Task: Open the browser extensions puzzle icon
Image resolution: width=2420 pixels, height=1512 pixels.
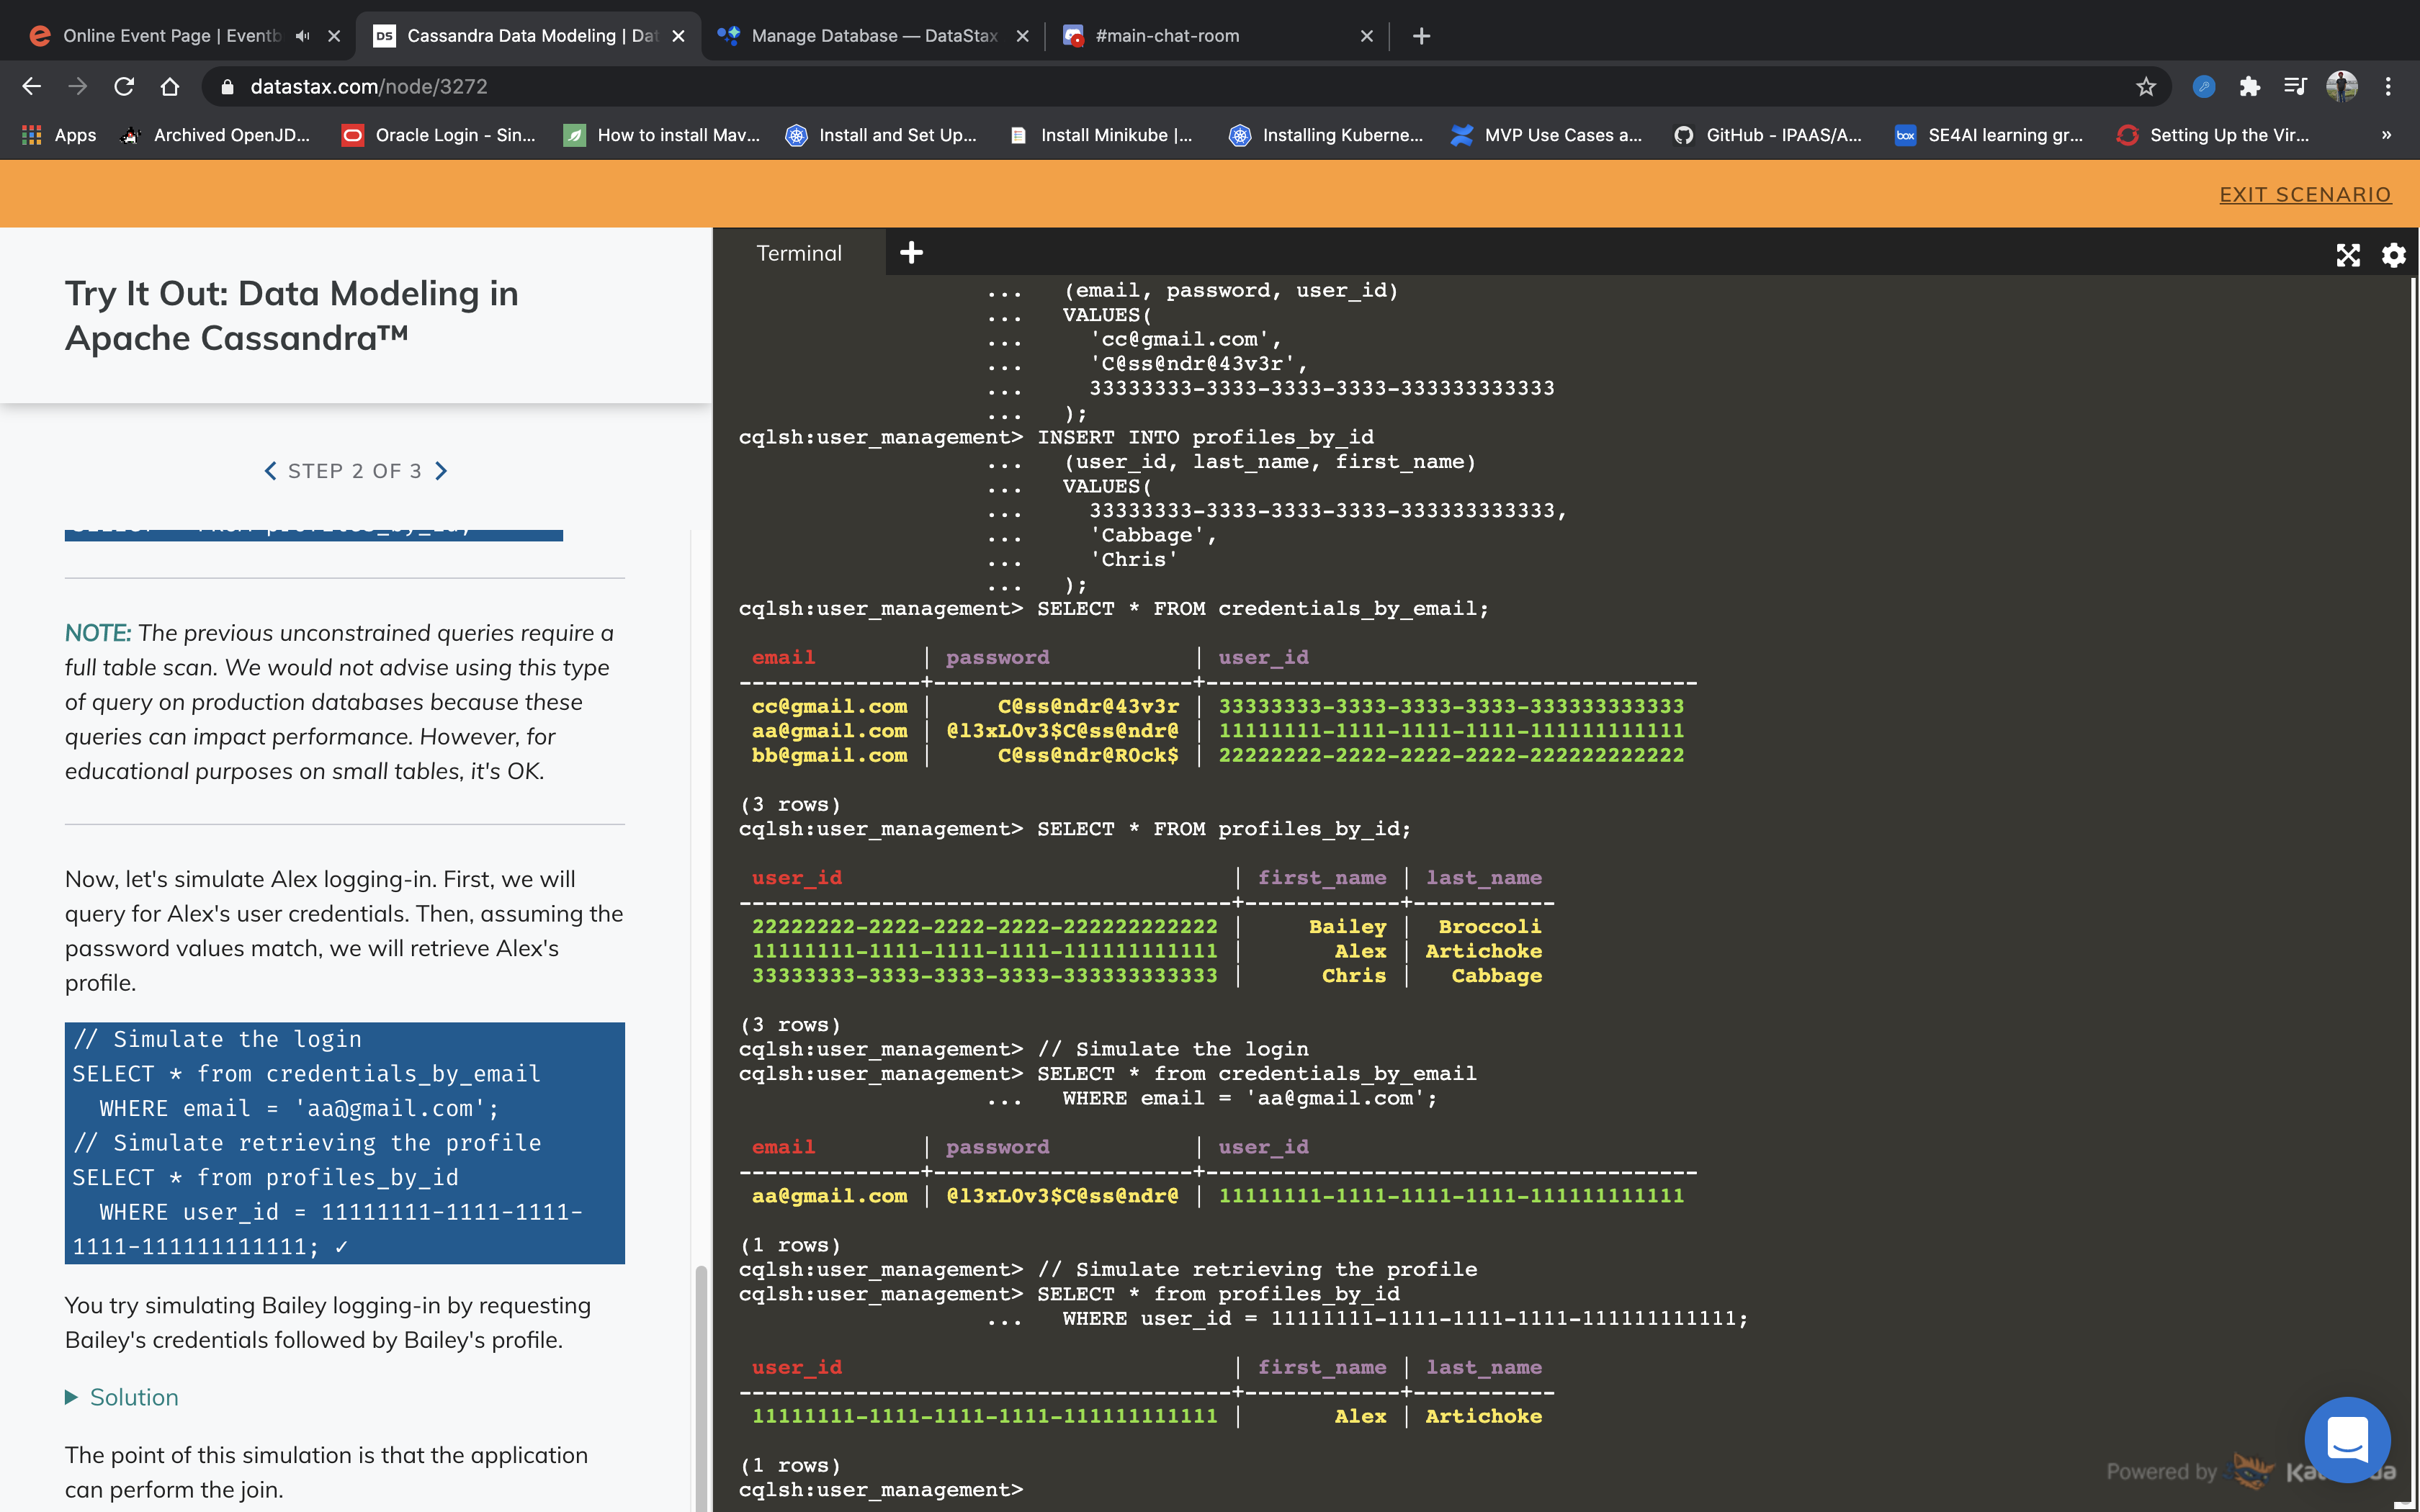Action: pos(2250,86)
